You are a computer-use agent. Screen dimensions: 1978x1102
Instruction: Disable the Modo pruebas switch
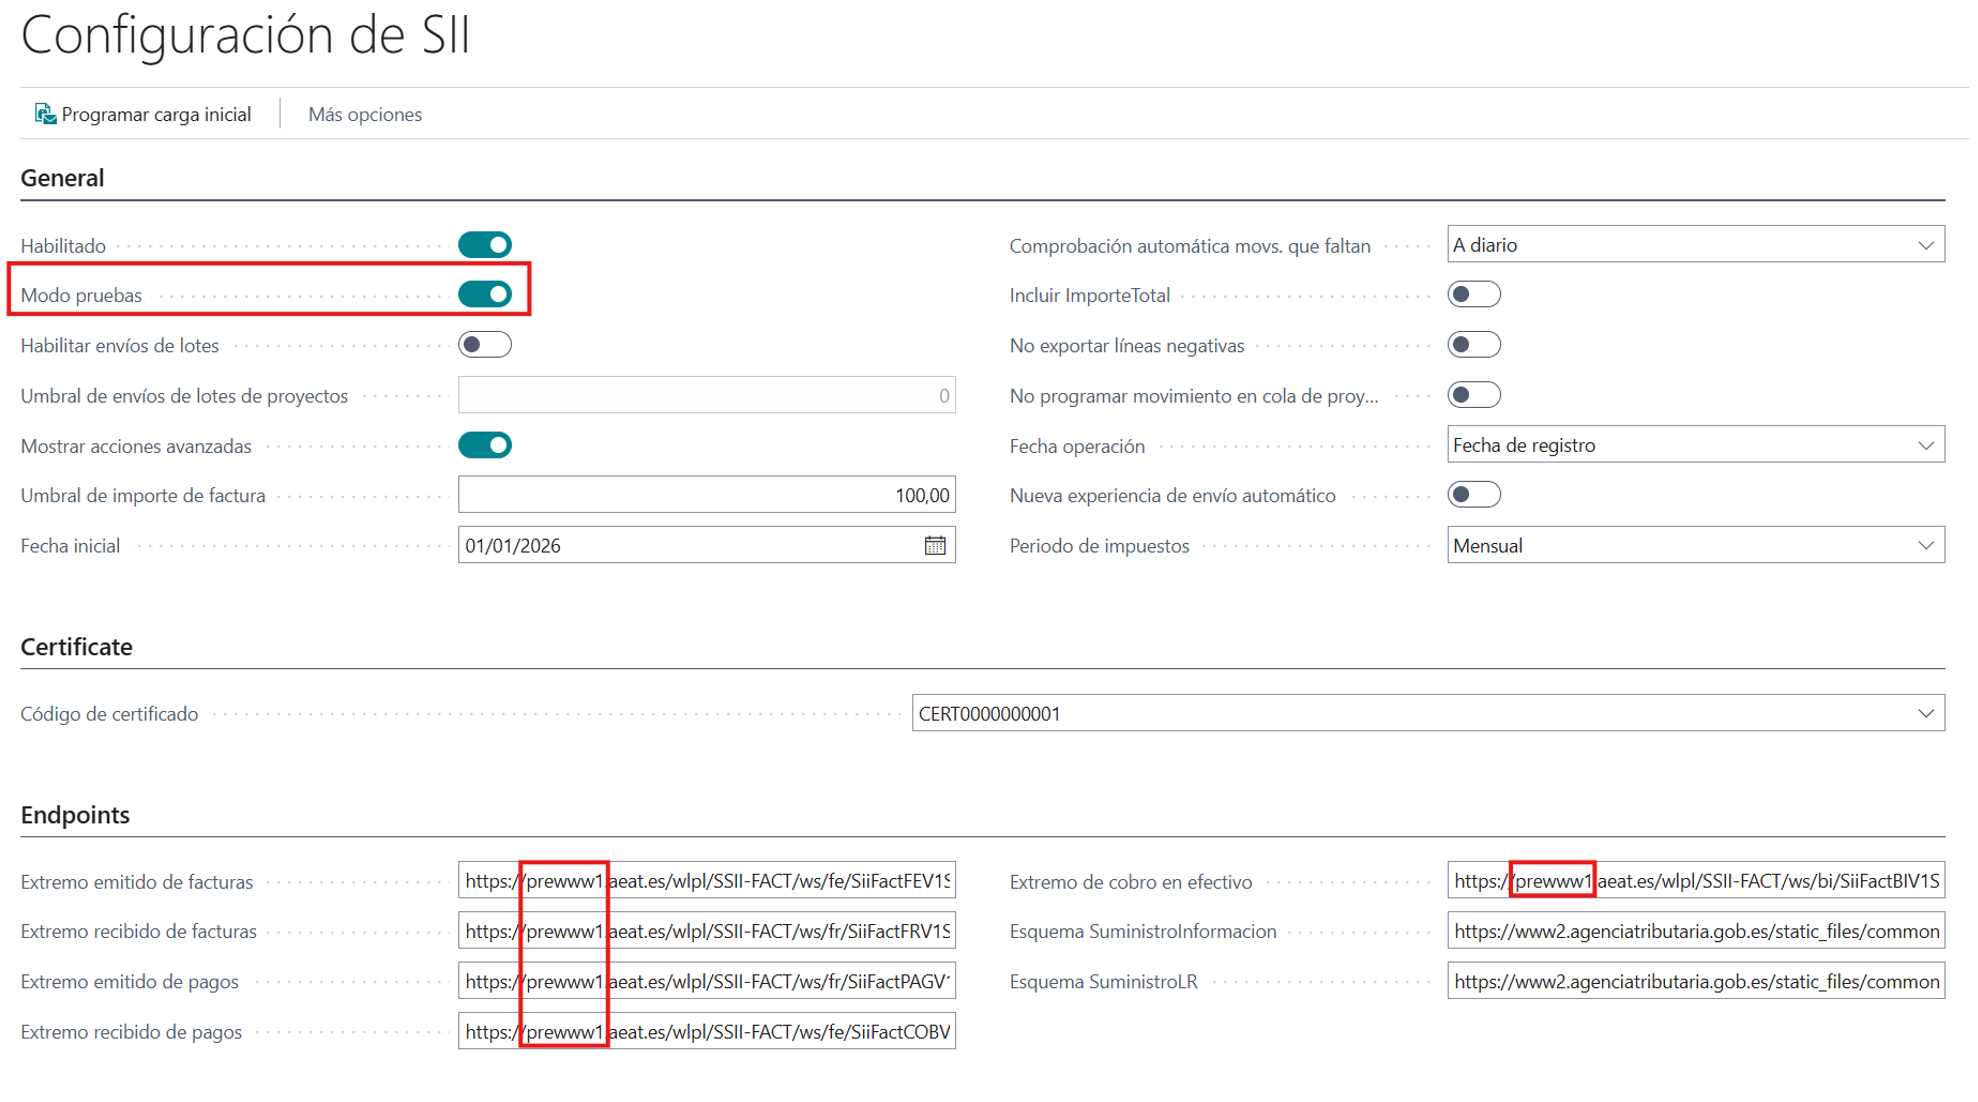[485, 294]
